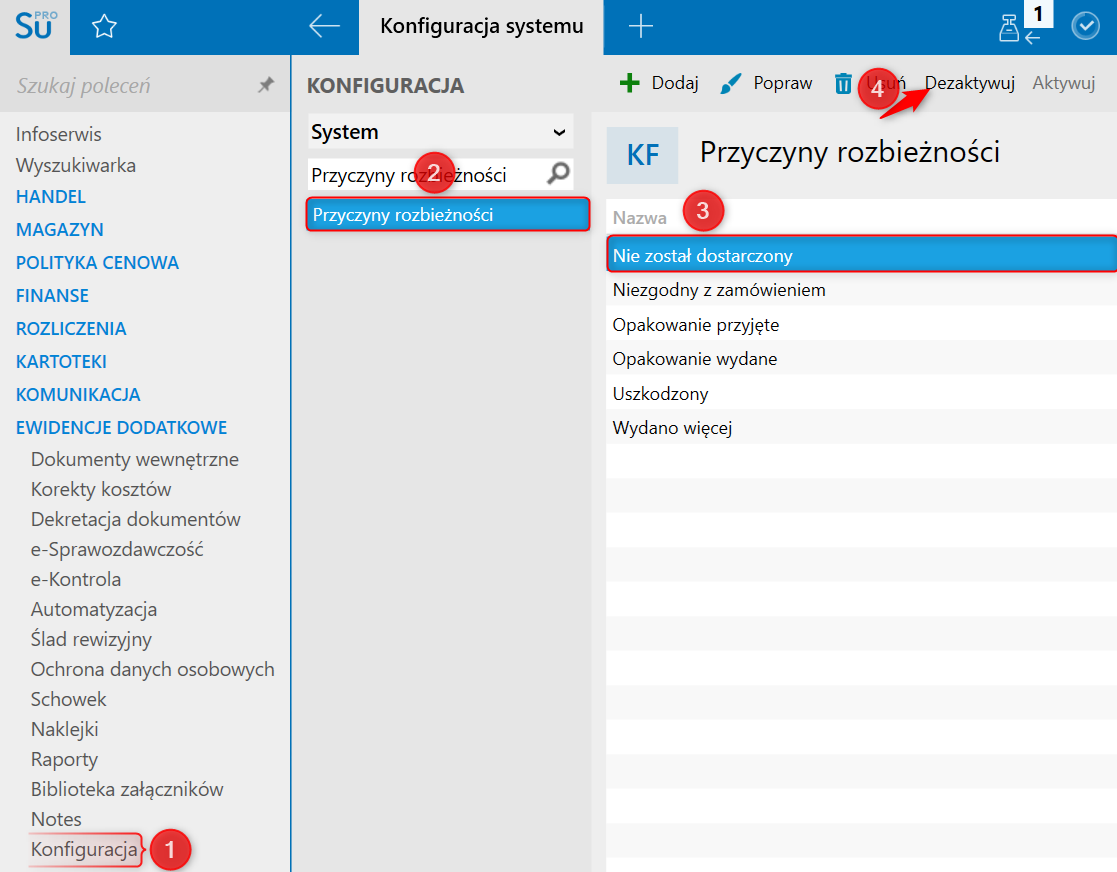Expand the ROZLICZENIA section

tap(71, 328)
